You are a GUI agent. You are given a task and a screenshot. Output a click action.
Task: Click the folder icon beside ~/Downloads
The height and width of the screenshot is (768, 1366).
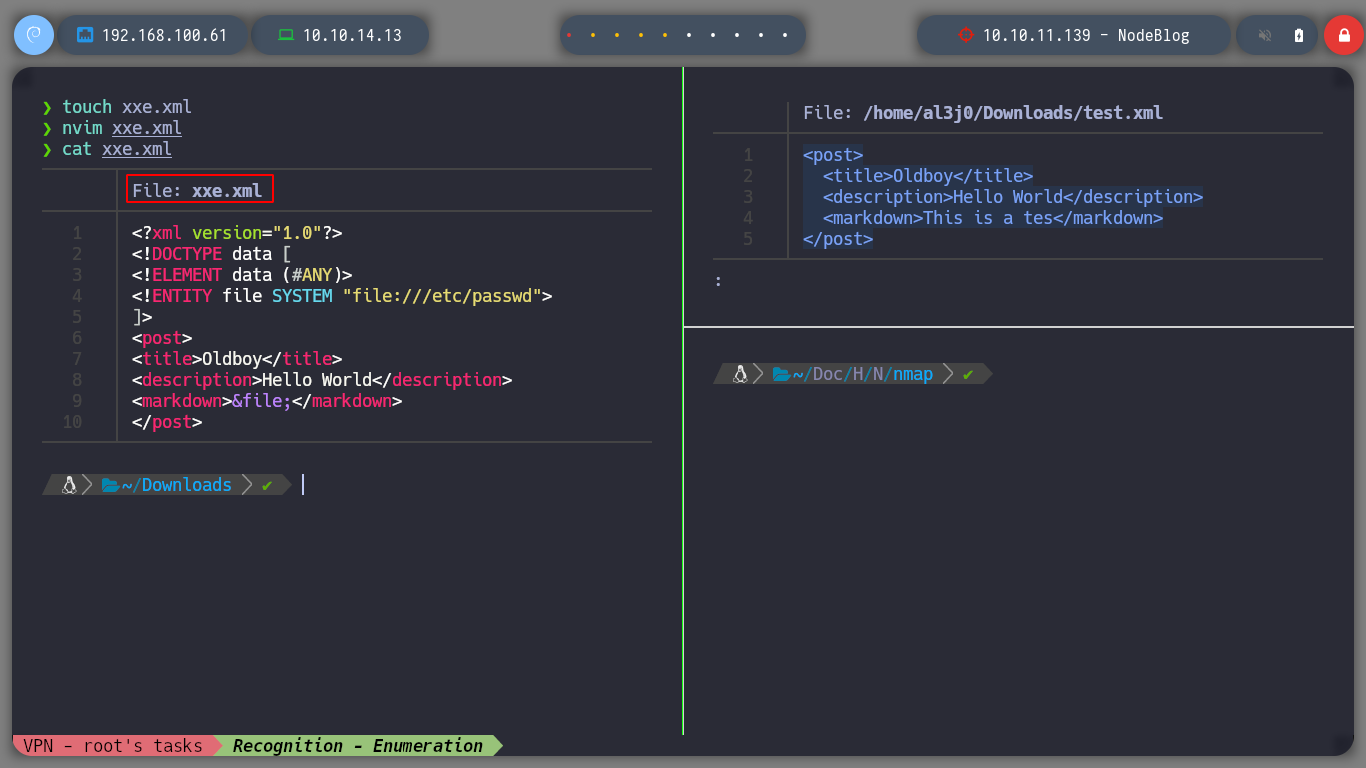point(110,485)
